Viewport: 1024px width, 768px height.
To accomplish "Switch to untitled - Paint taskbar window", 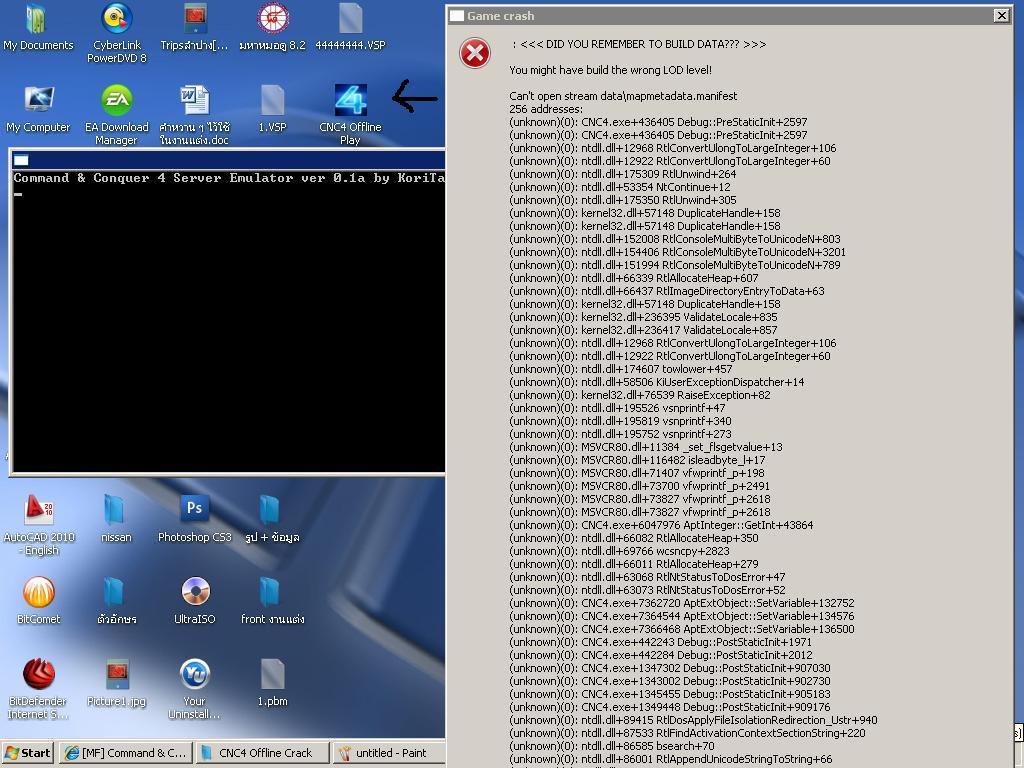I will point(389,753).
